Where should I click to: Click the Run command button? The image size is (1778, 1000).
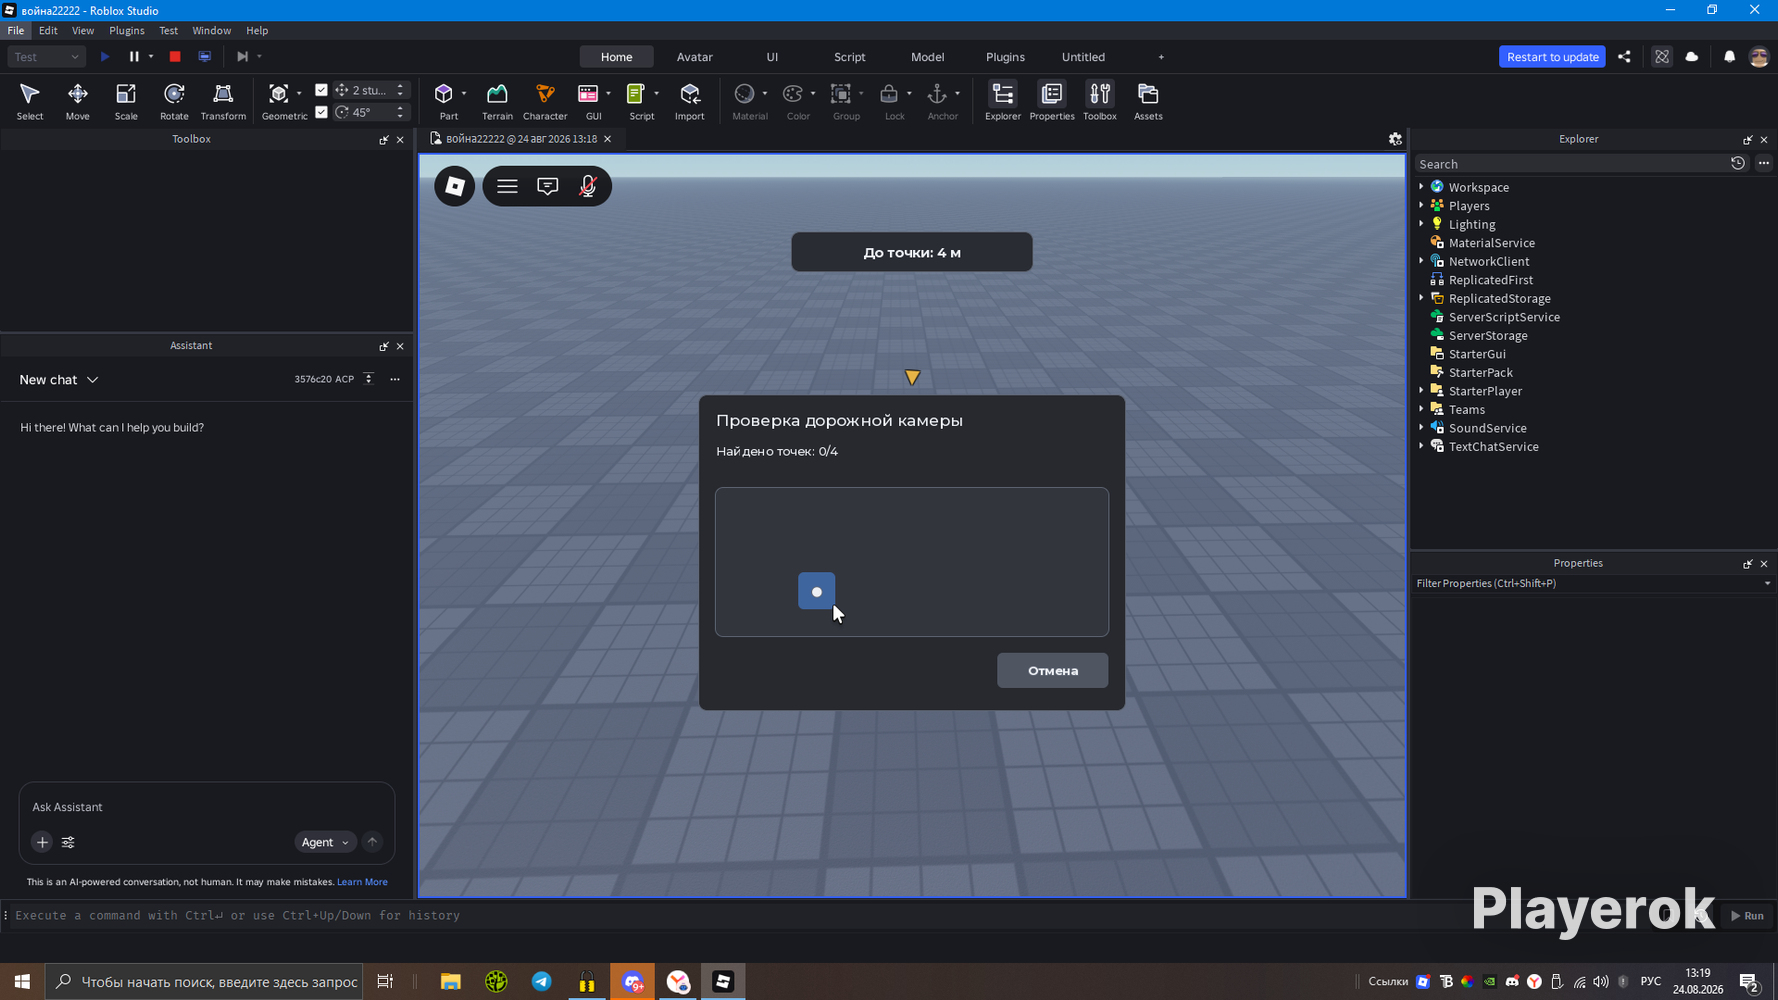click(1748, 915)
